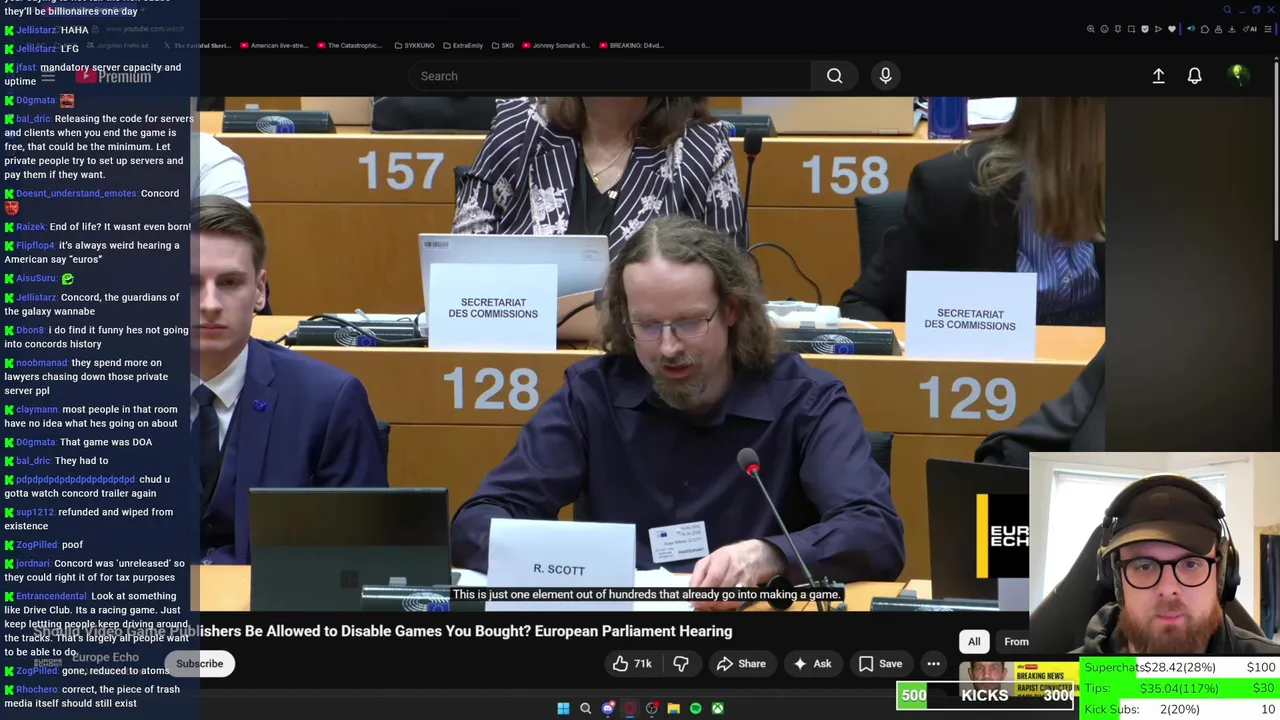The image size is (1280, 720).
Task: Click the shield ad-blocker icon
Action: [x=1145, y=29]
